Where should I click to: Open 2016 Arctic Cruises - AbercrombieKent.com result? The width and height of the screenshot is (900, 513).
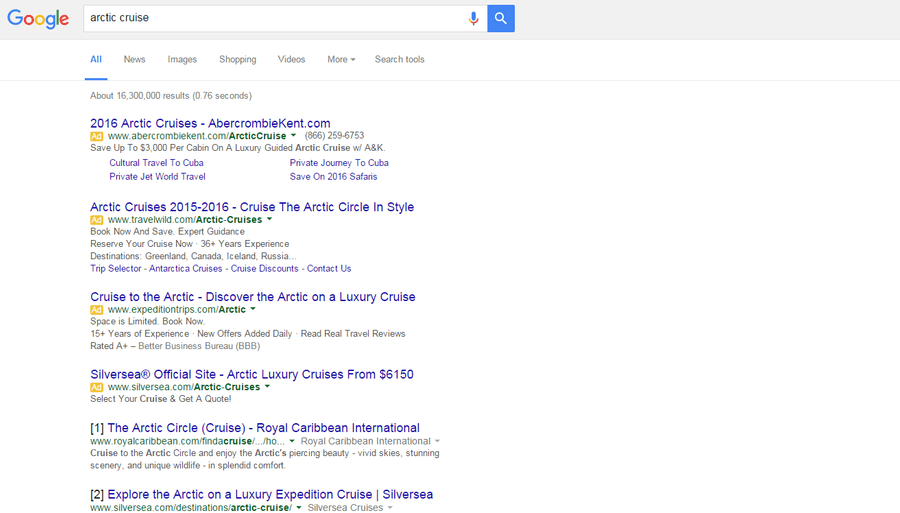[x=210, y=123]
